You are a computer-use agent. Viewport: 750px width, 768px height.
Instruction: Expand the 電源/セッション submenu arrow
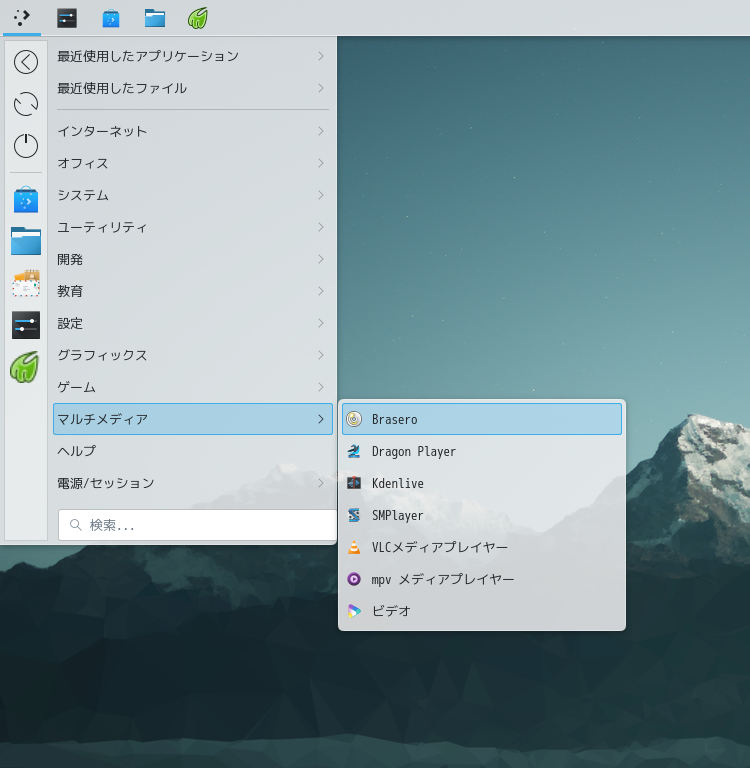(321, 483)
